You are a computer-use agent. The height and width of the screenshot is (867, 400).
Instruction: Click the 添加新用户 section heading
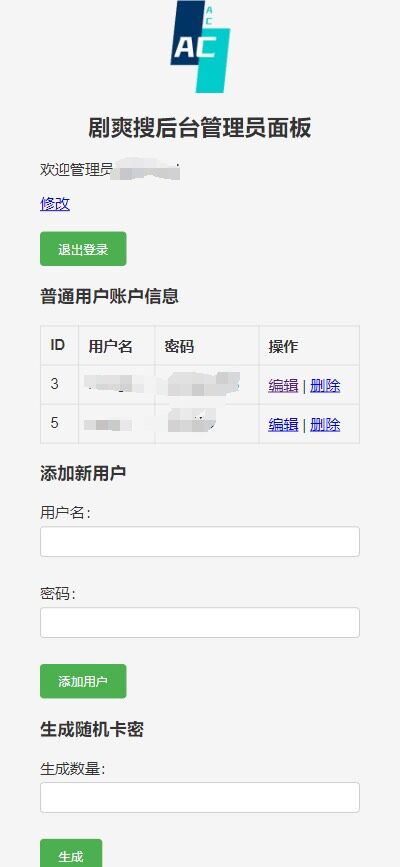click(83, 473)
